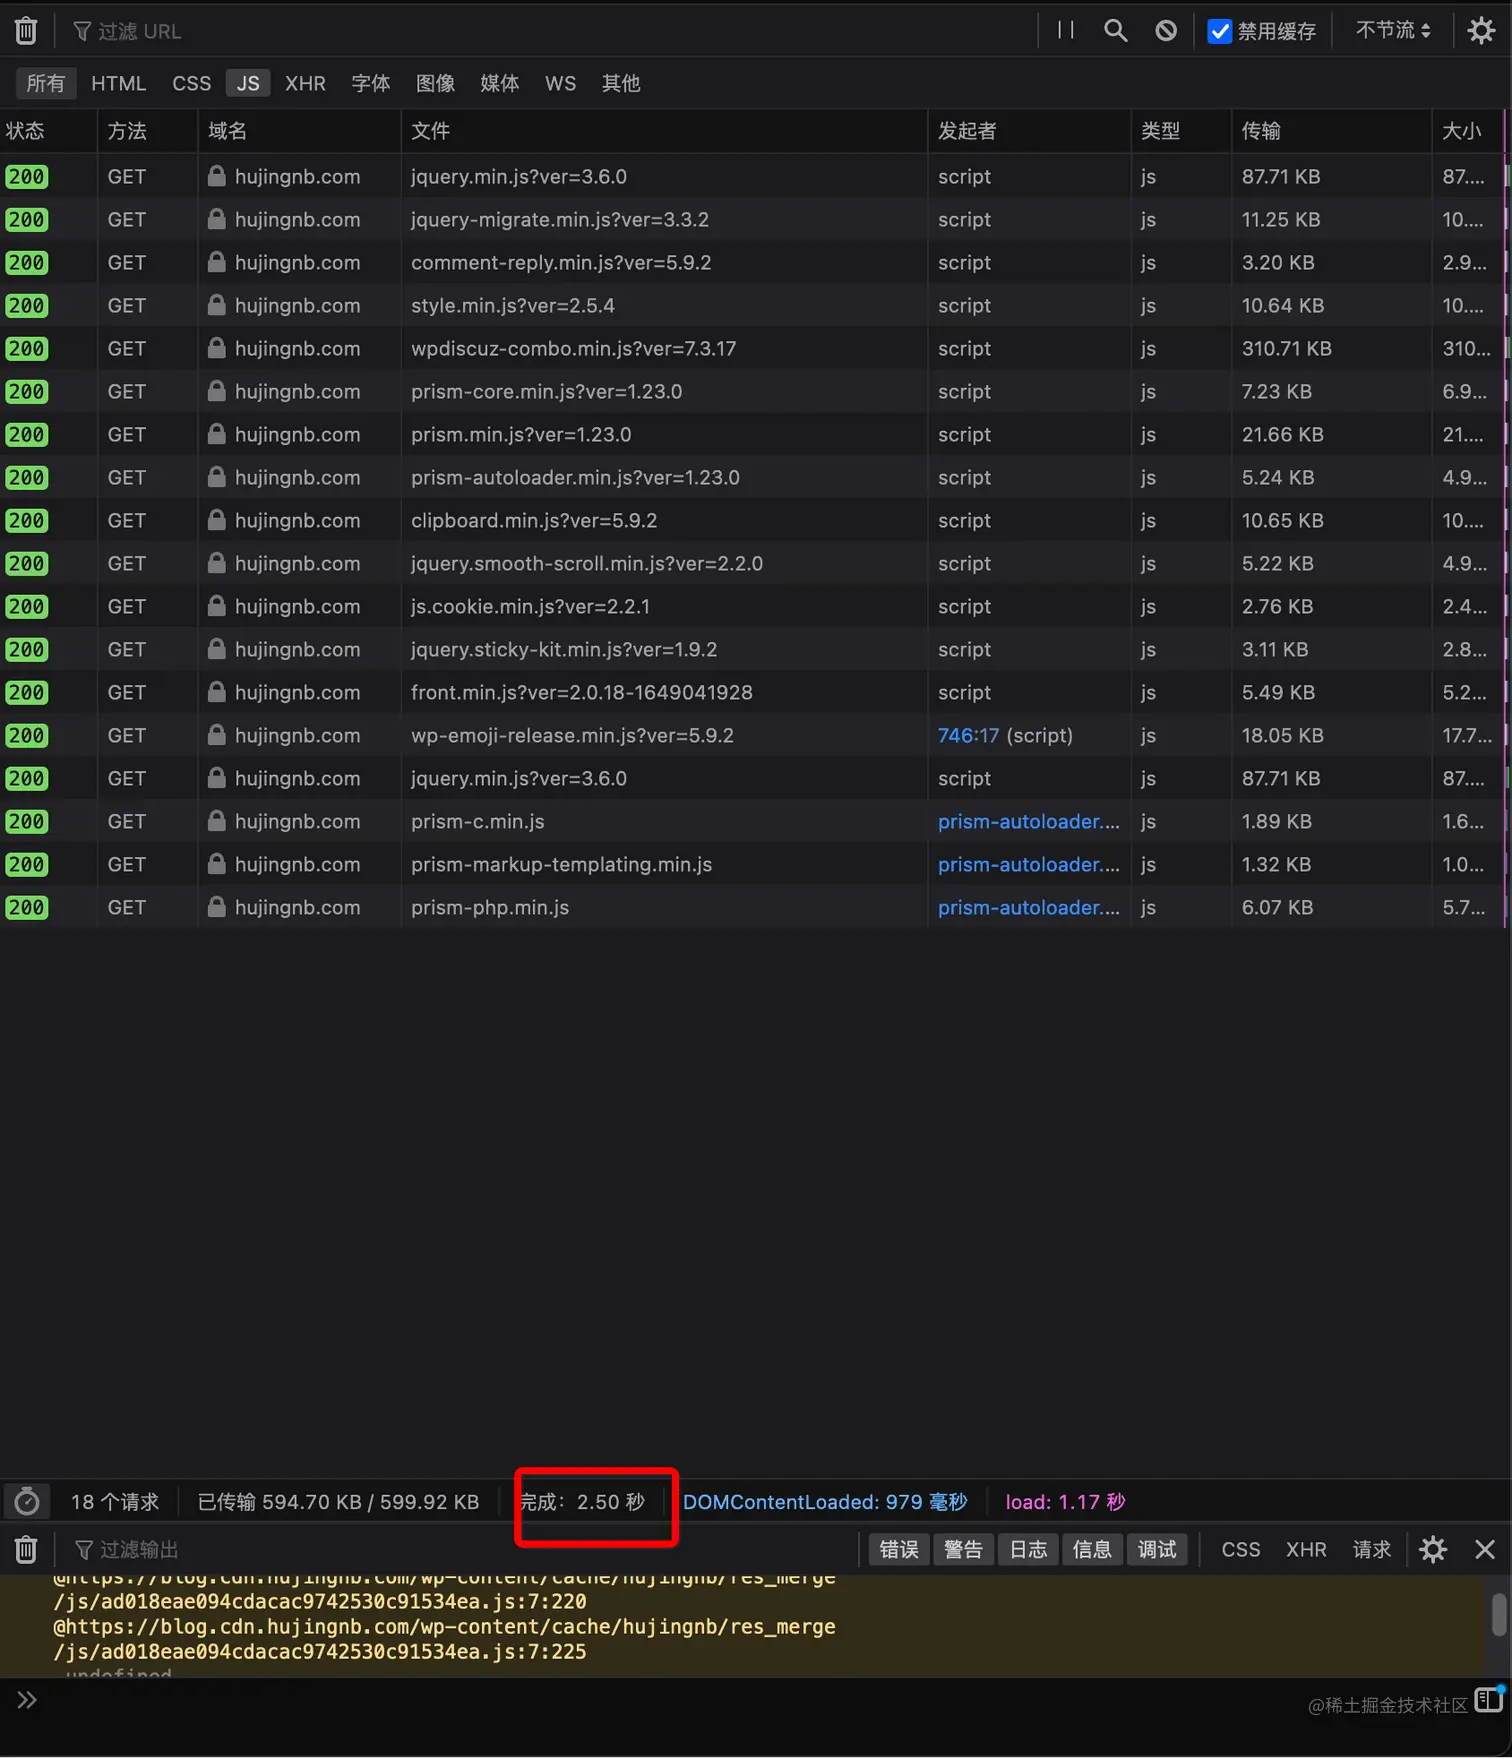The height and width of the screenshot is (1759, 1512).
Task: Open network settings gear icon
Action: [x=1481, y=31]
